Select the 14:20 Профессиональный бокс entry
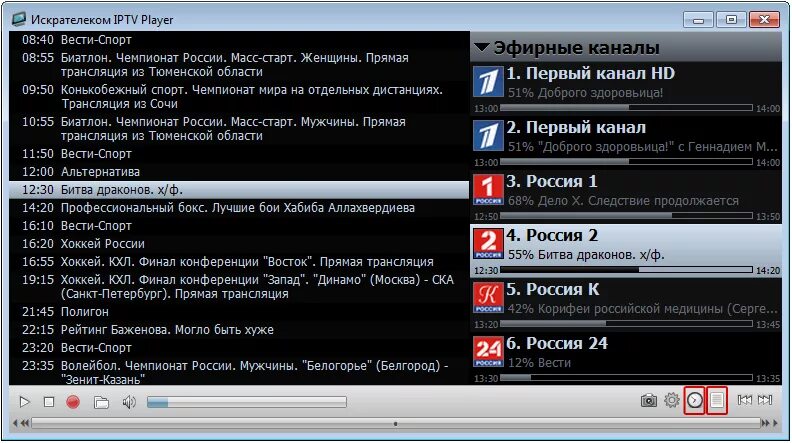This screenshot has height=443, width=792. (239, 208)
